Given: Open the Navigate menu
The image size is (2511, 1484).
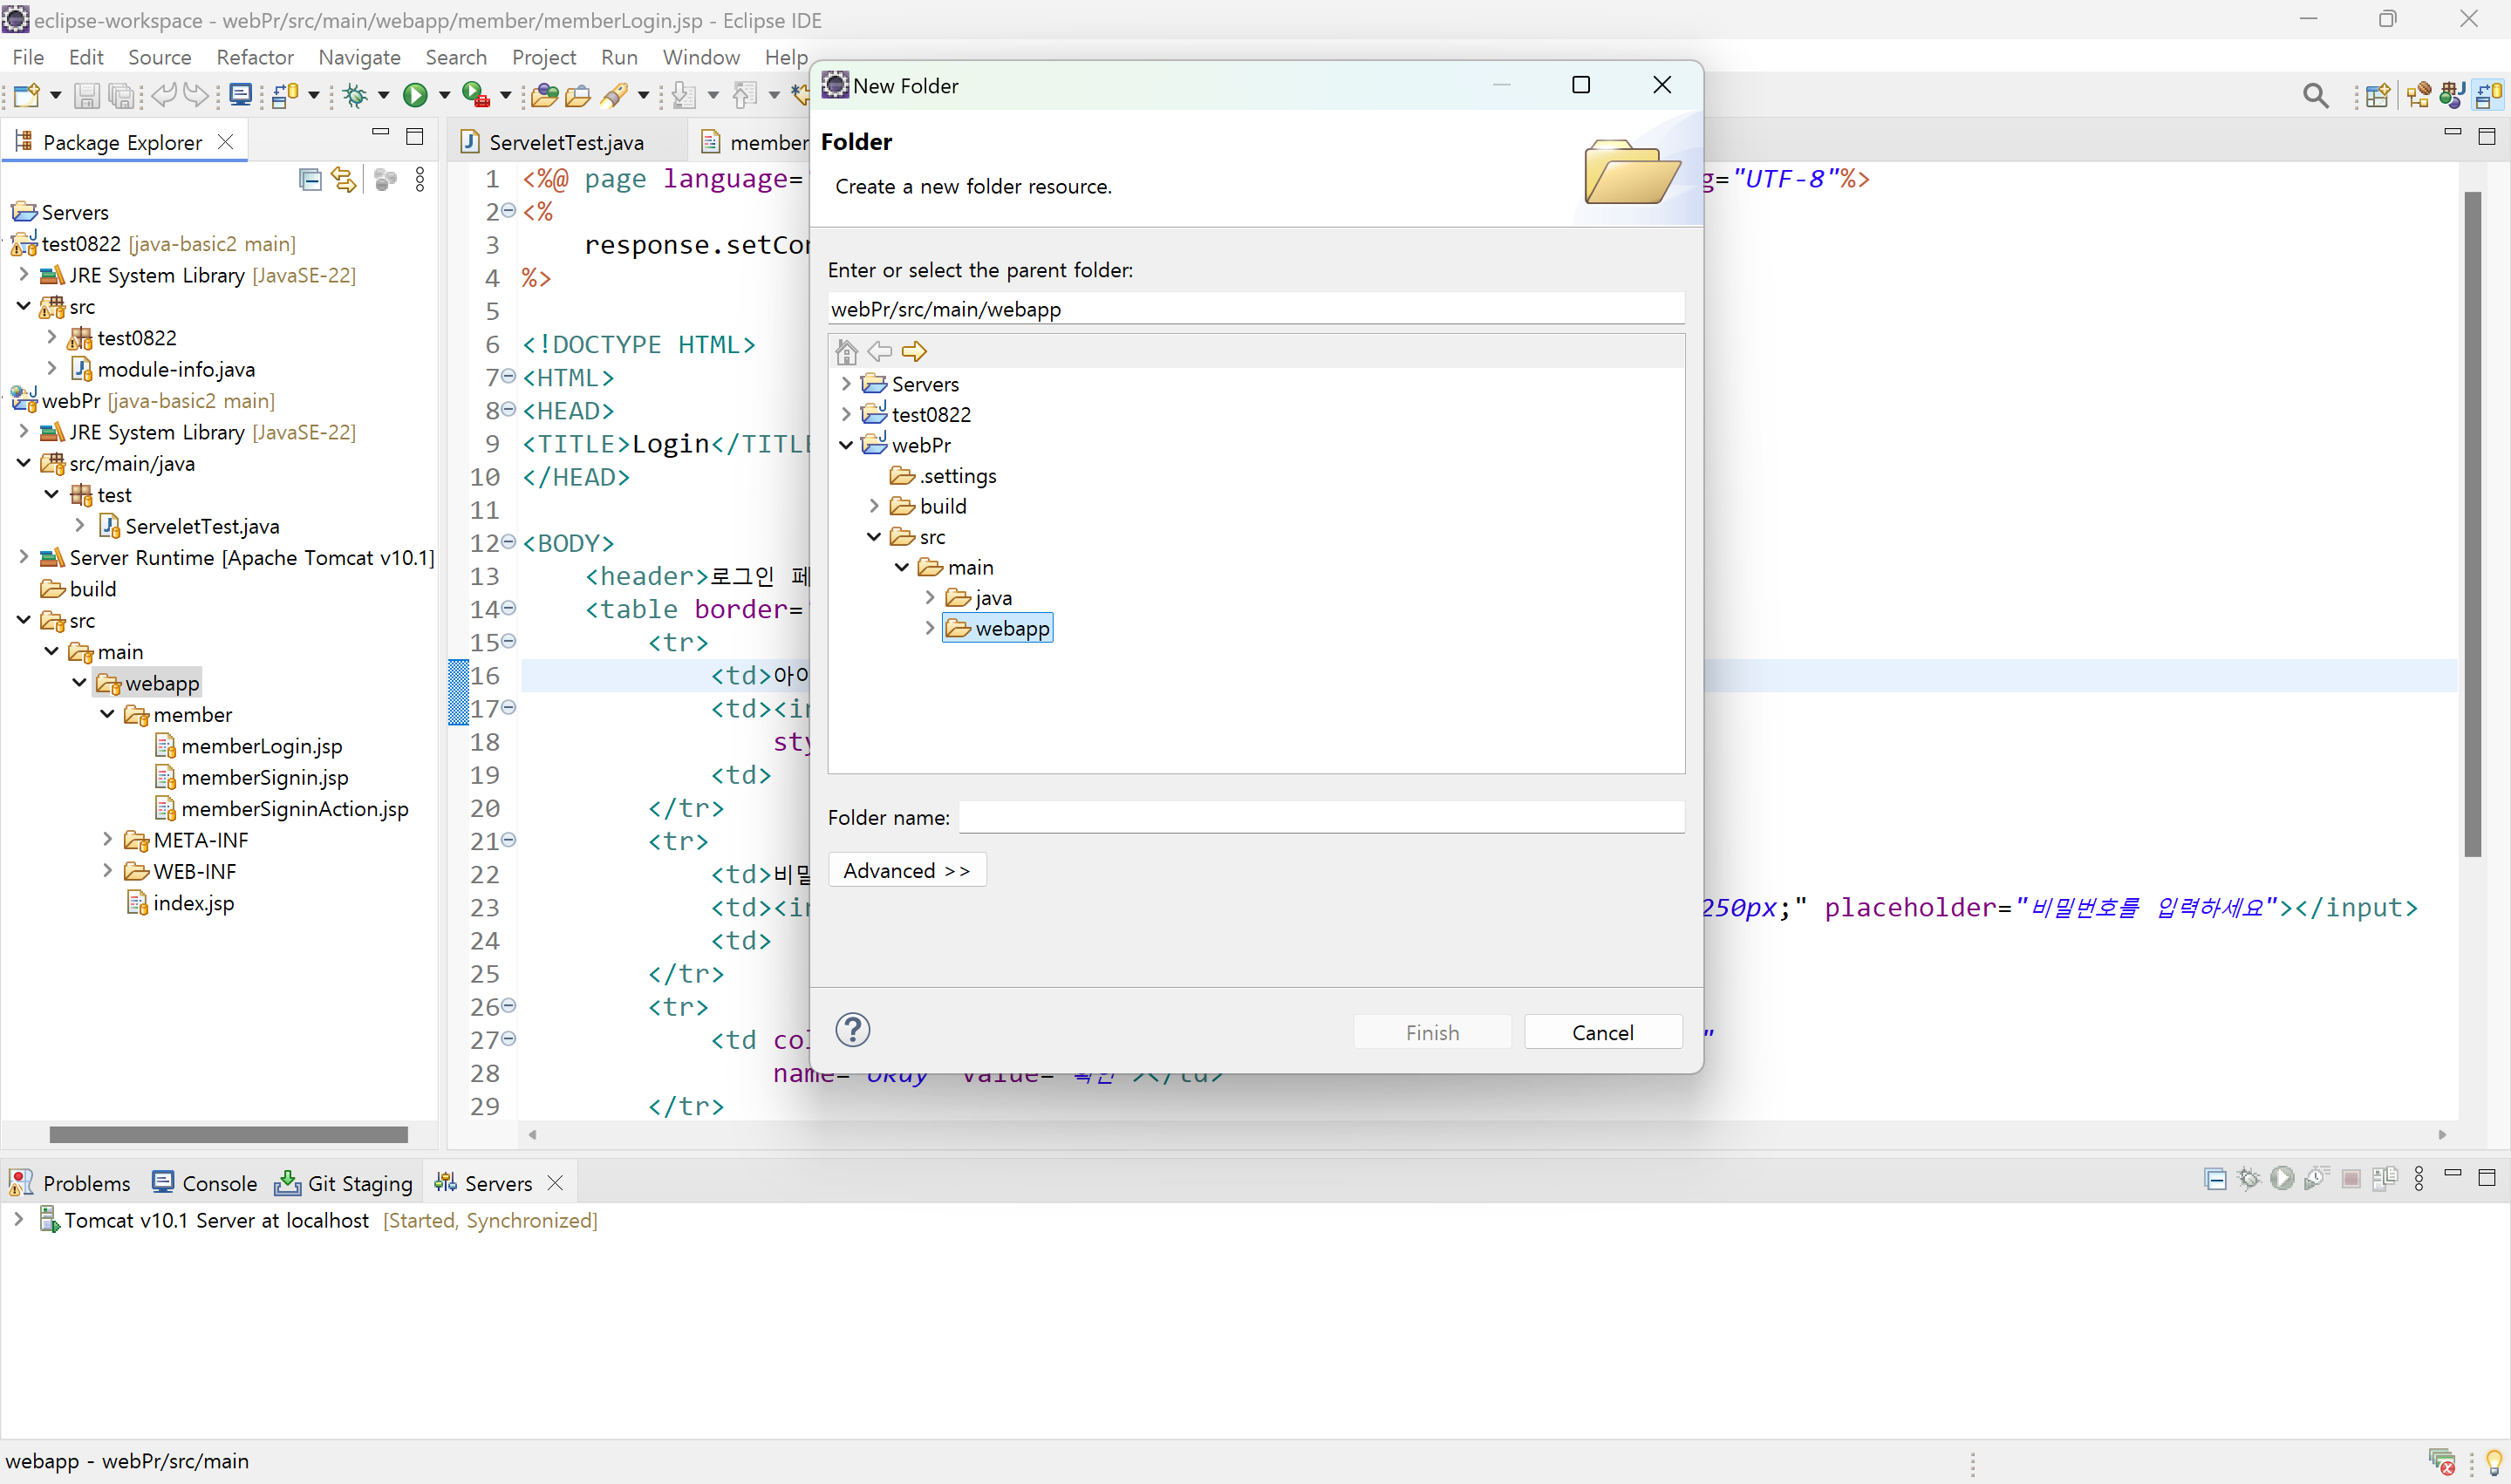Looking at the screenshot, I should (x=359, y=57).
